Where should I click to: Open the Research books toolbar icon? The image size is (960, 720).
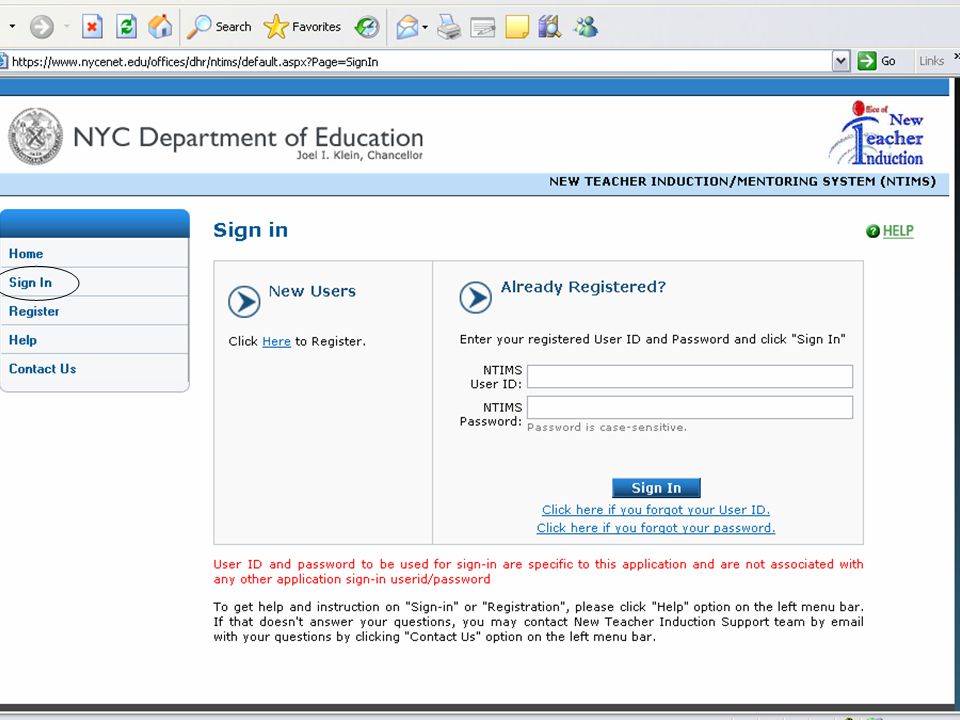[550, 27]
